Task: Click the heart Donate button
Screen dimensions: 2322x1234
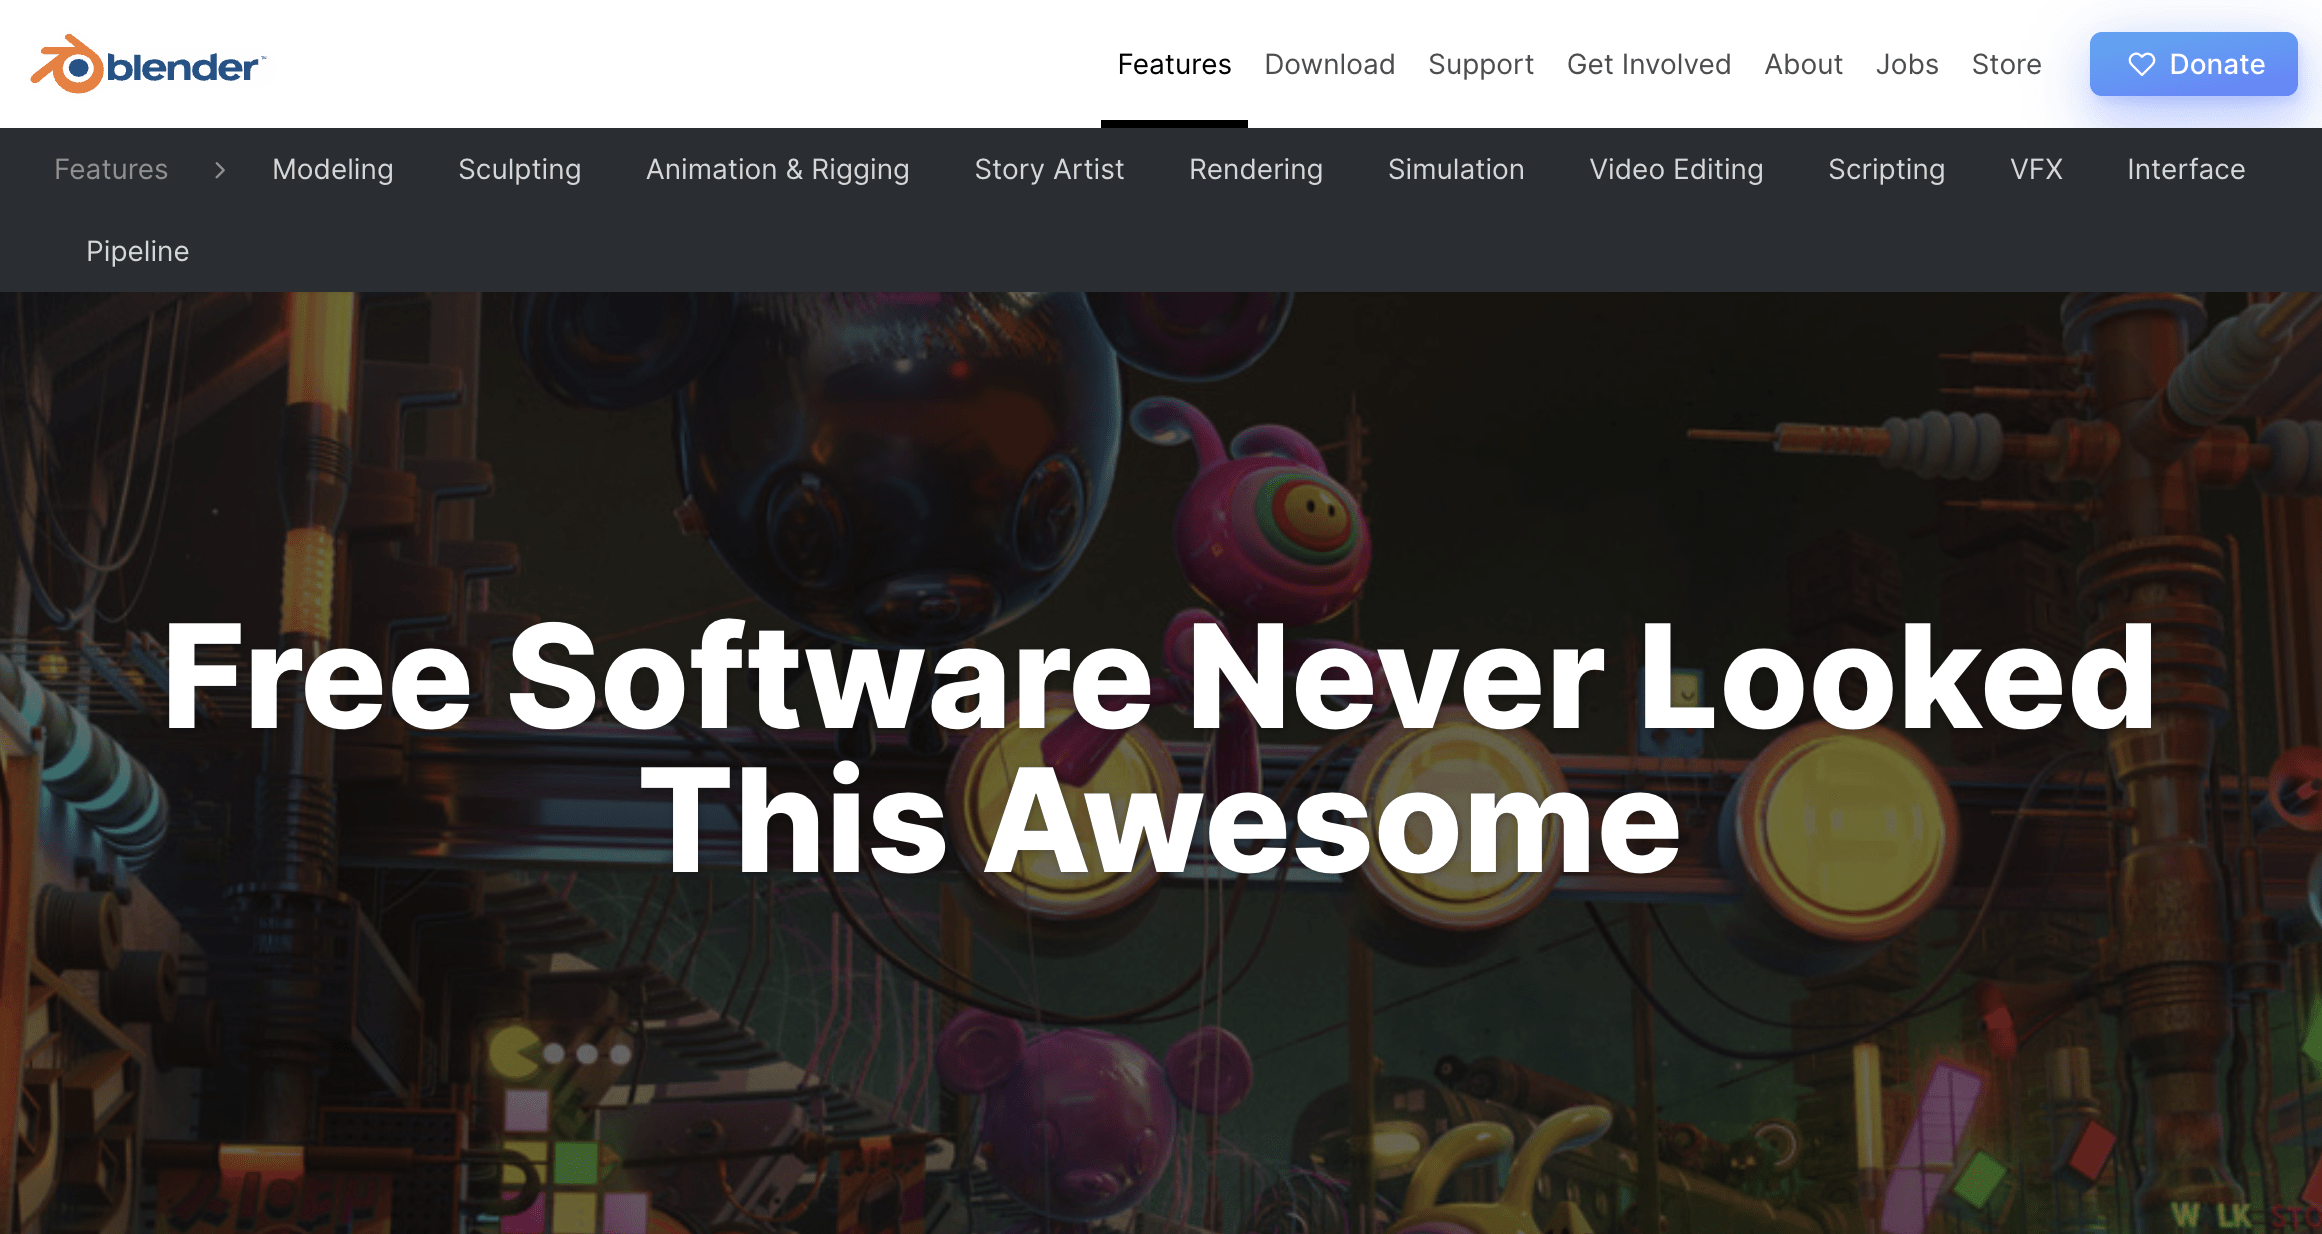Action: 2193,64
